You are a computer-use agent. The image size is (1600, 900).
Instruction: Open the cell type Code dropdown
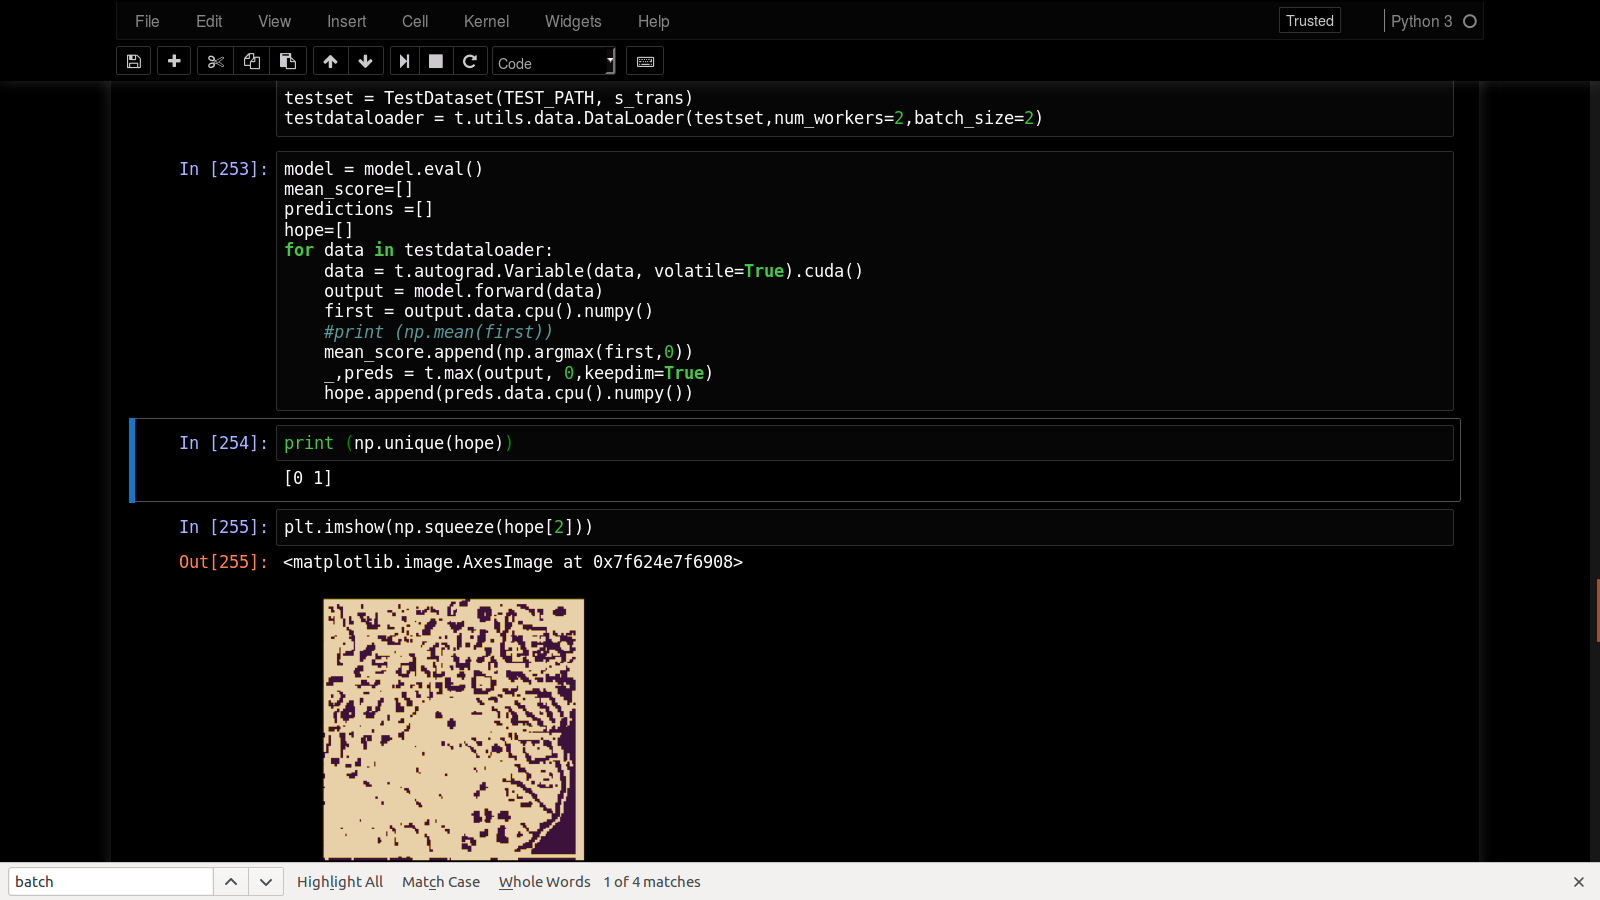[x=555, y=63]
